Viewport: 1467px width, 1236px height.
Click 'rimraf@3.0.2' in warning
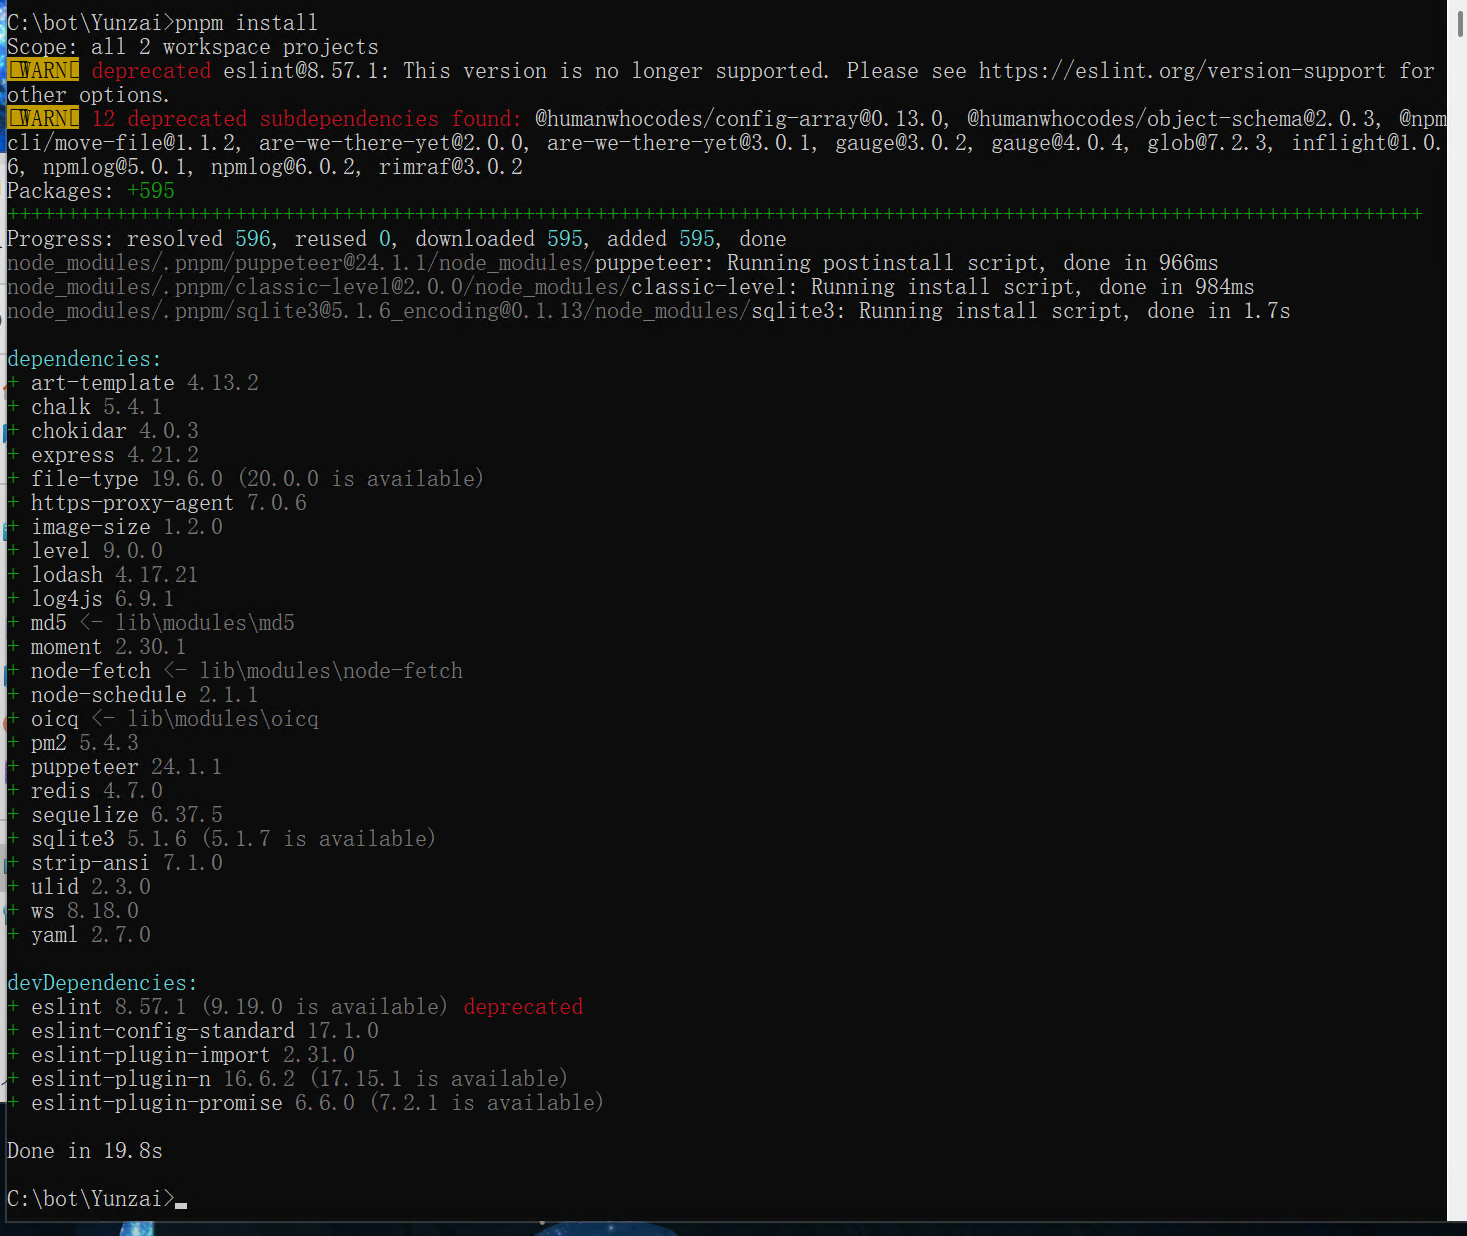tap(451, 166)
